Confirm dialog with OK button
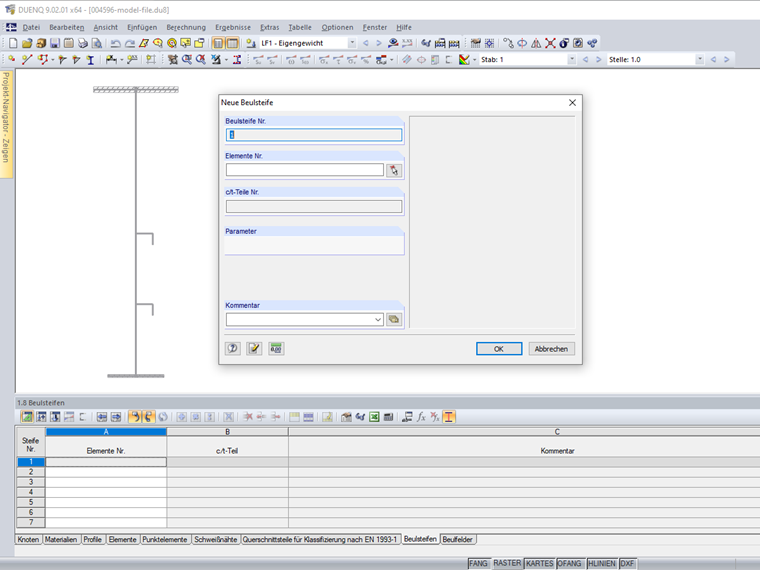Image resolution: width=760 pixels, height=570 pixels. 499,349
